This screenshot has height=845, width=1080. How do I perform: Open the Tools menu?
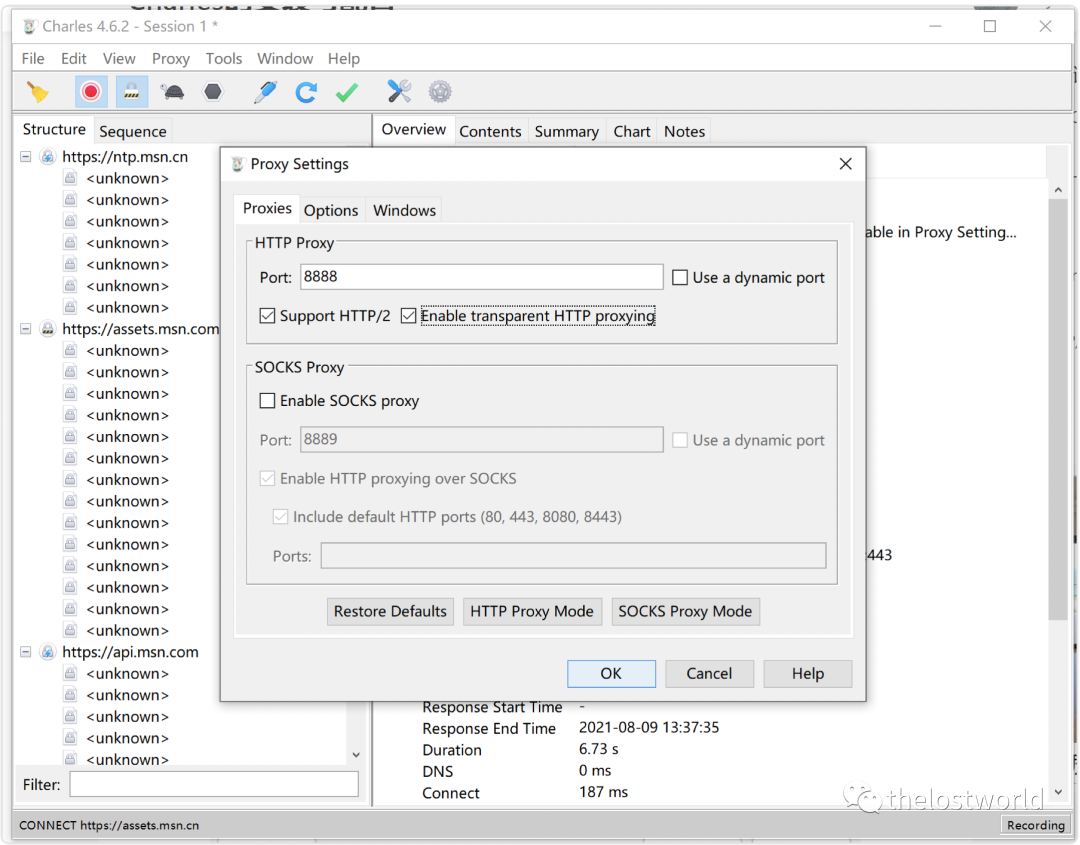224,59
